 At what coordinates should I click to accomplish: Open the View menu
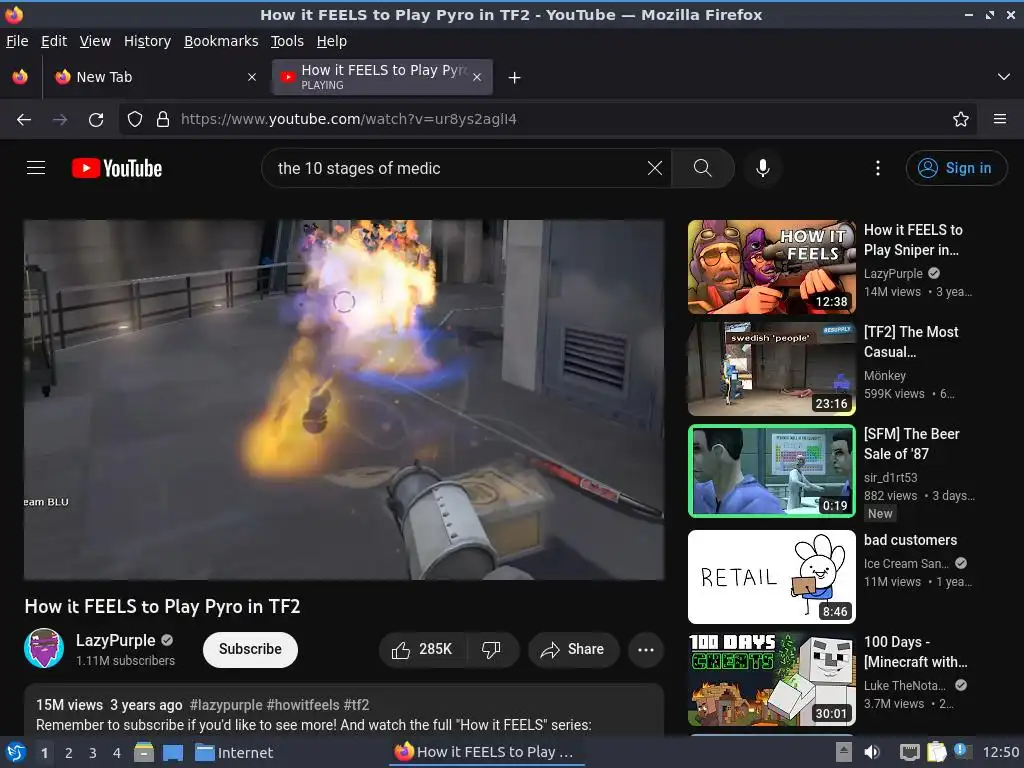coord(95,41)
